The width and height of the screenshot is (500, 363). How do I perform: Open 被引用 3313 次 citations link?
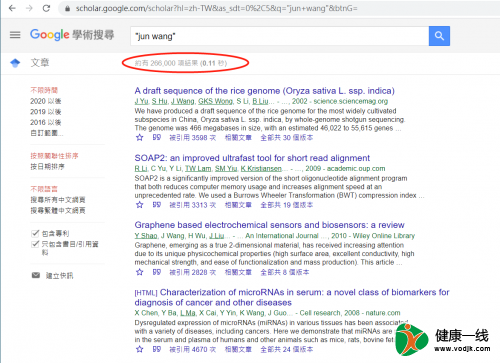(x=193, y=205)
